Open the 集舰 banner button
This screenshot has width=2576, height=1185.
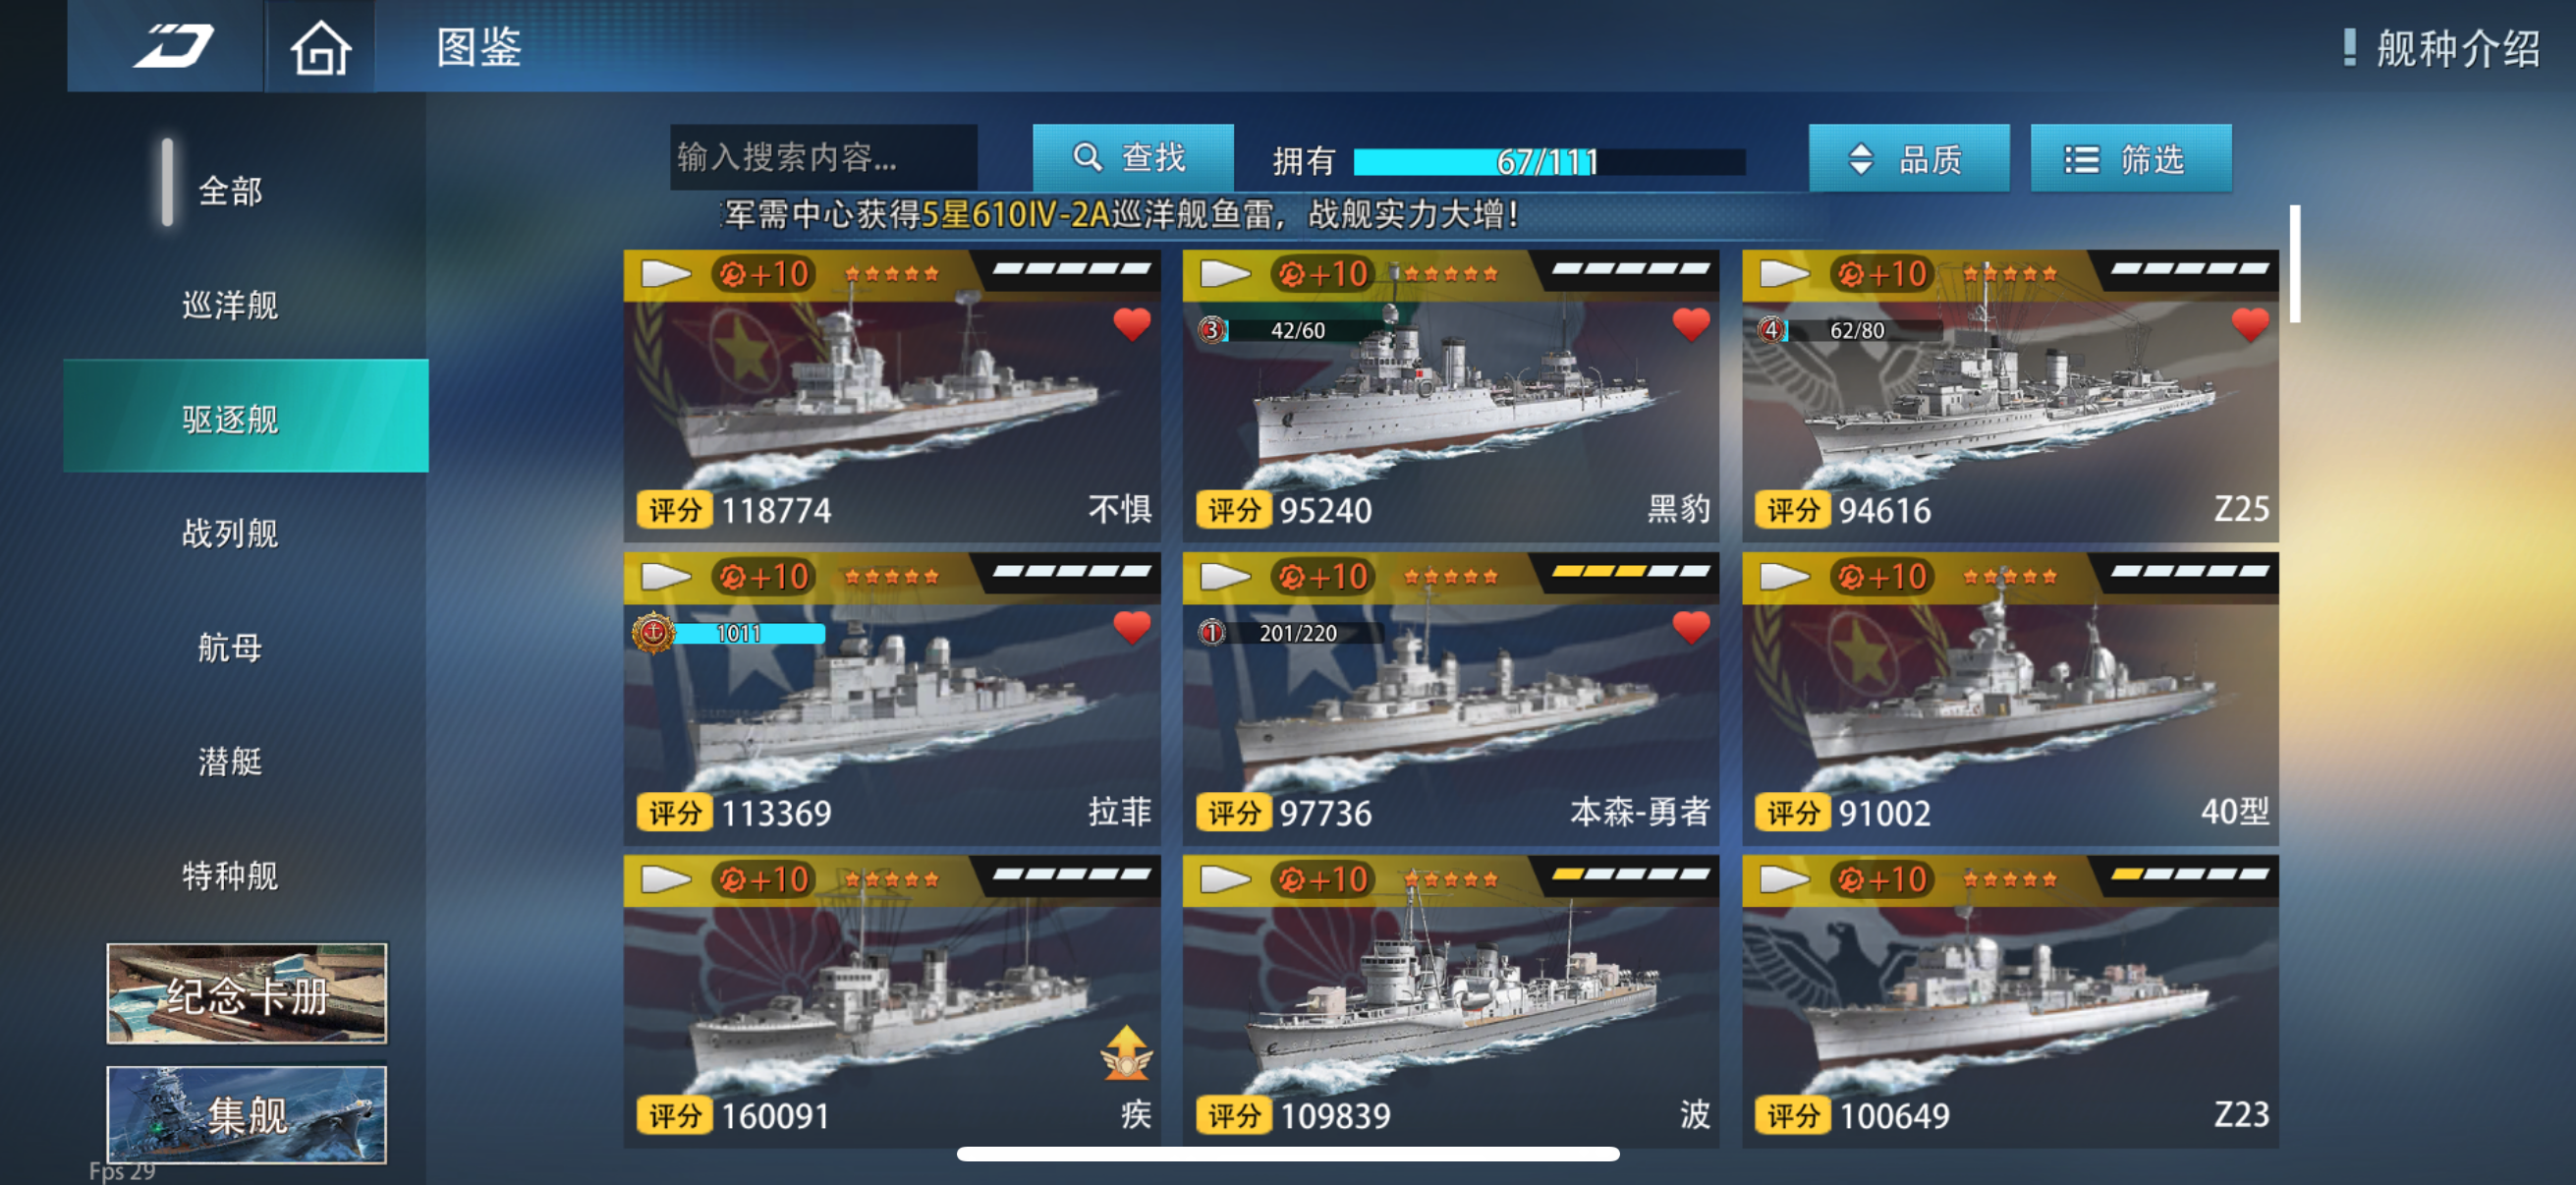pos(246,1114)
